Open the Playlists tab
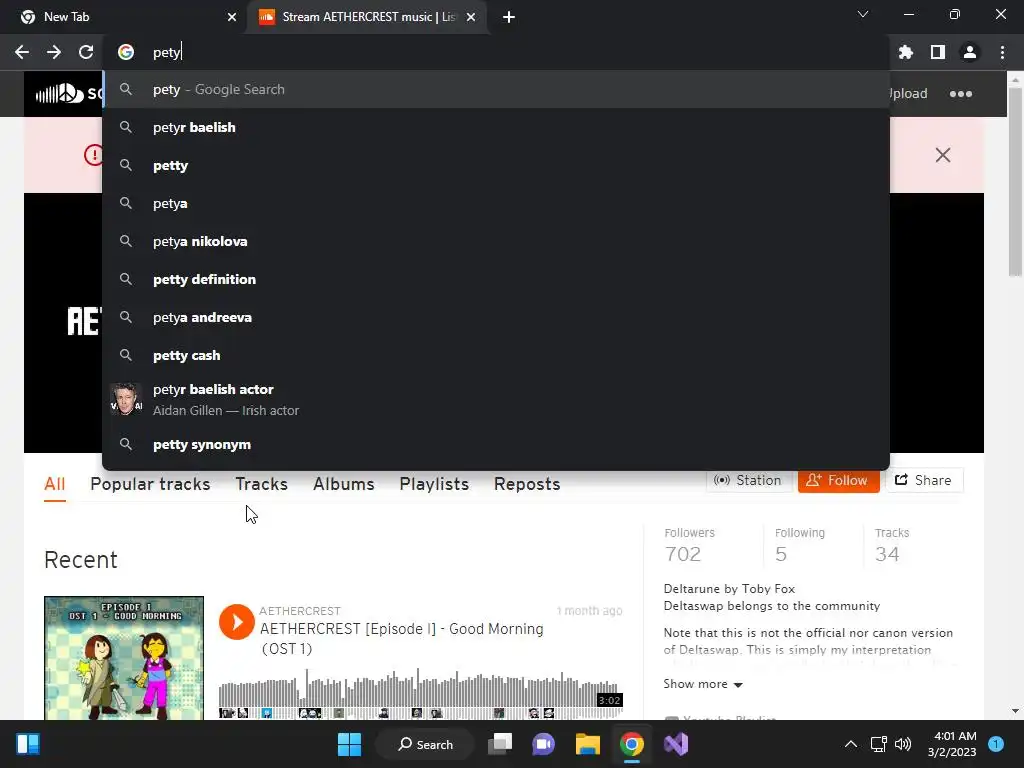 [x=434, y=485]
